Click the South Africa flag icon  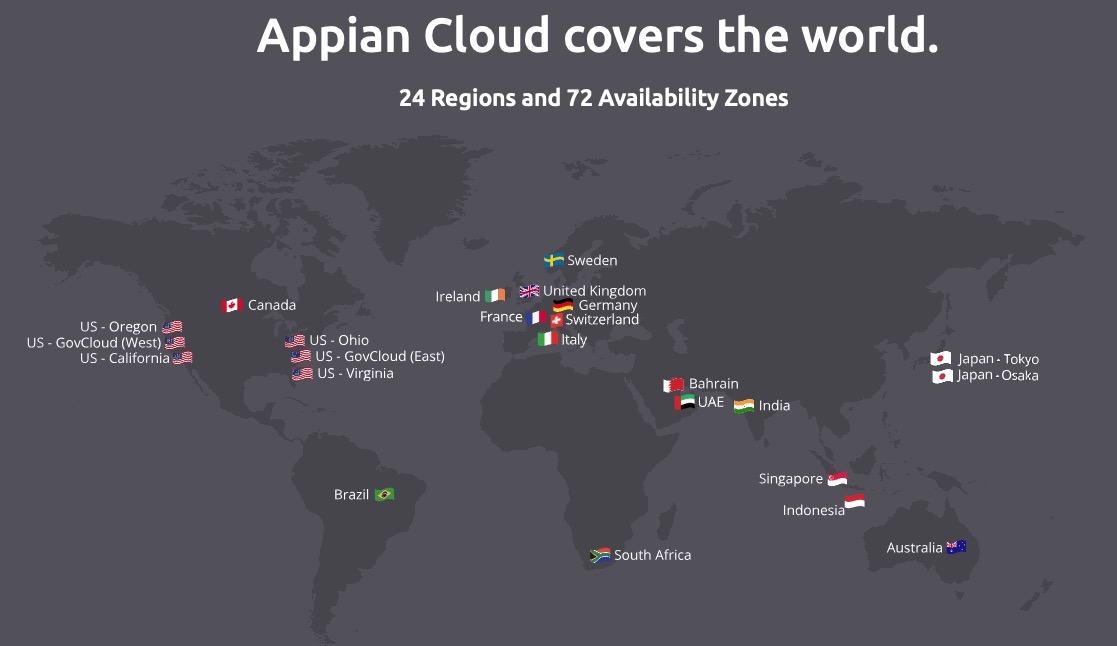click(x=600, y=556)
